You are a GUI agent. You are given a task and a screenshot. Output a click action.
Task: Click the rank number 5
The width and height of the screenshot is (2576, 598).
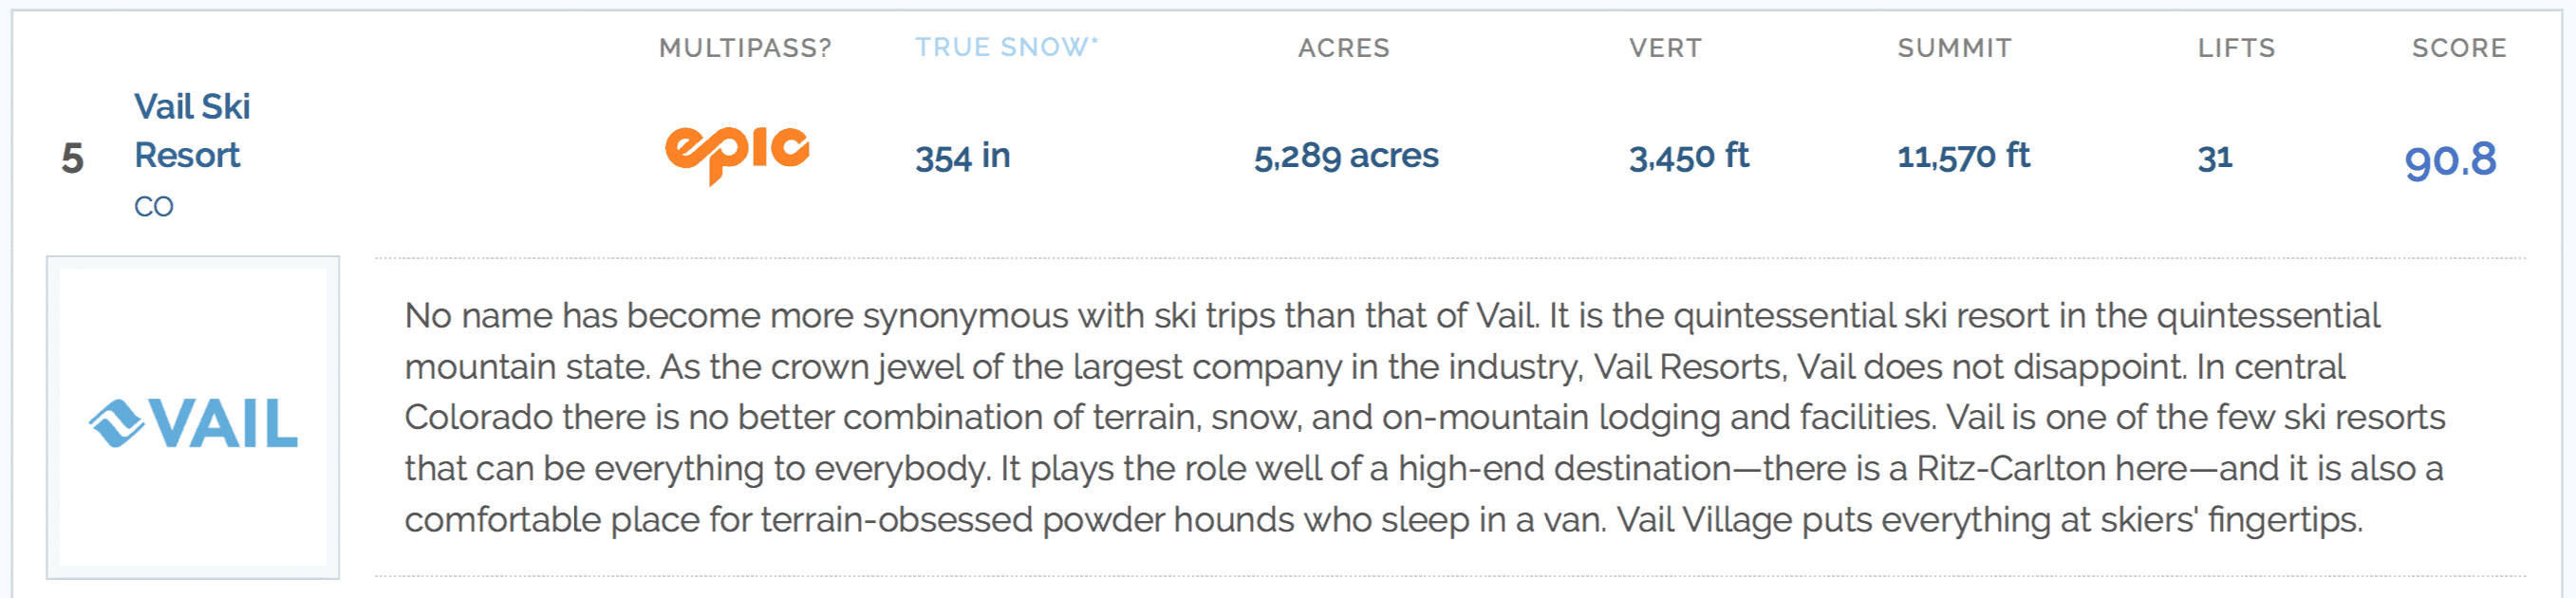pyautogui.click(x=72, y=158)
